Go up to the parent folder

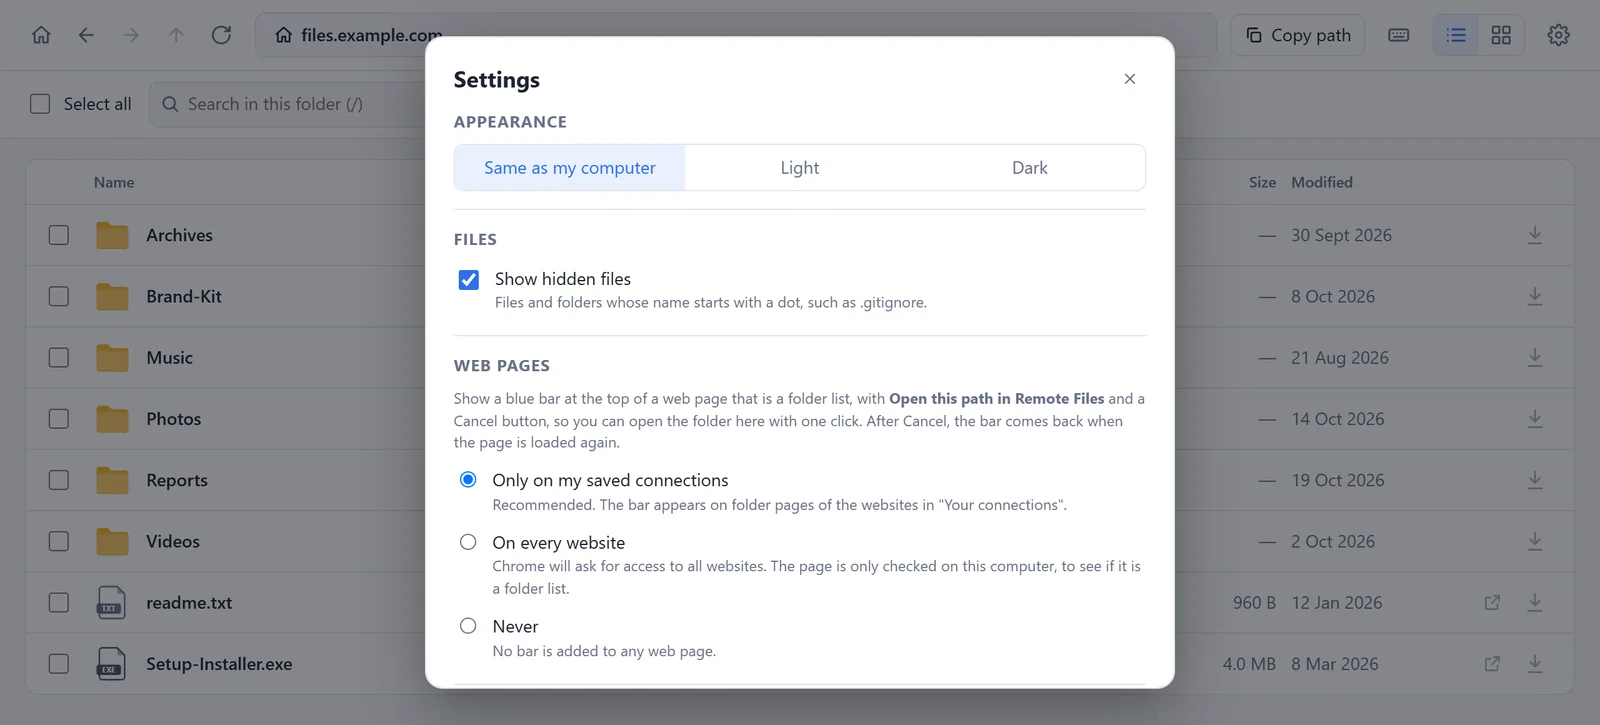(x=176, y=35)
